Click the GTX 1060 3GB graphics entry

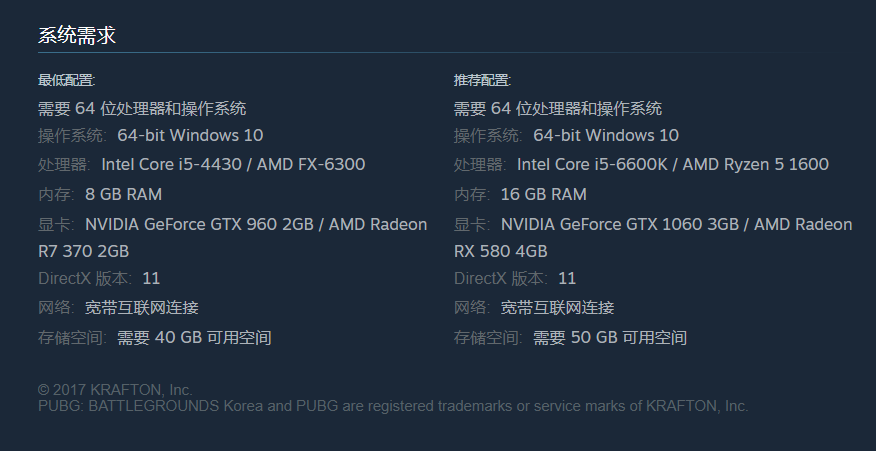click(x=676, y=224)
